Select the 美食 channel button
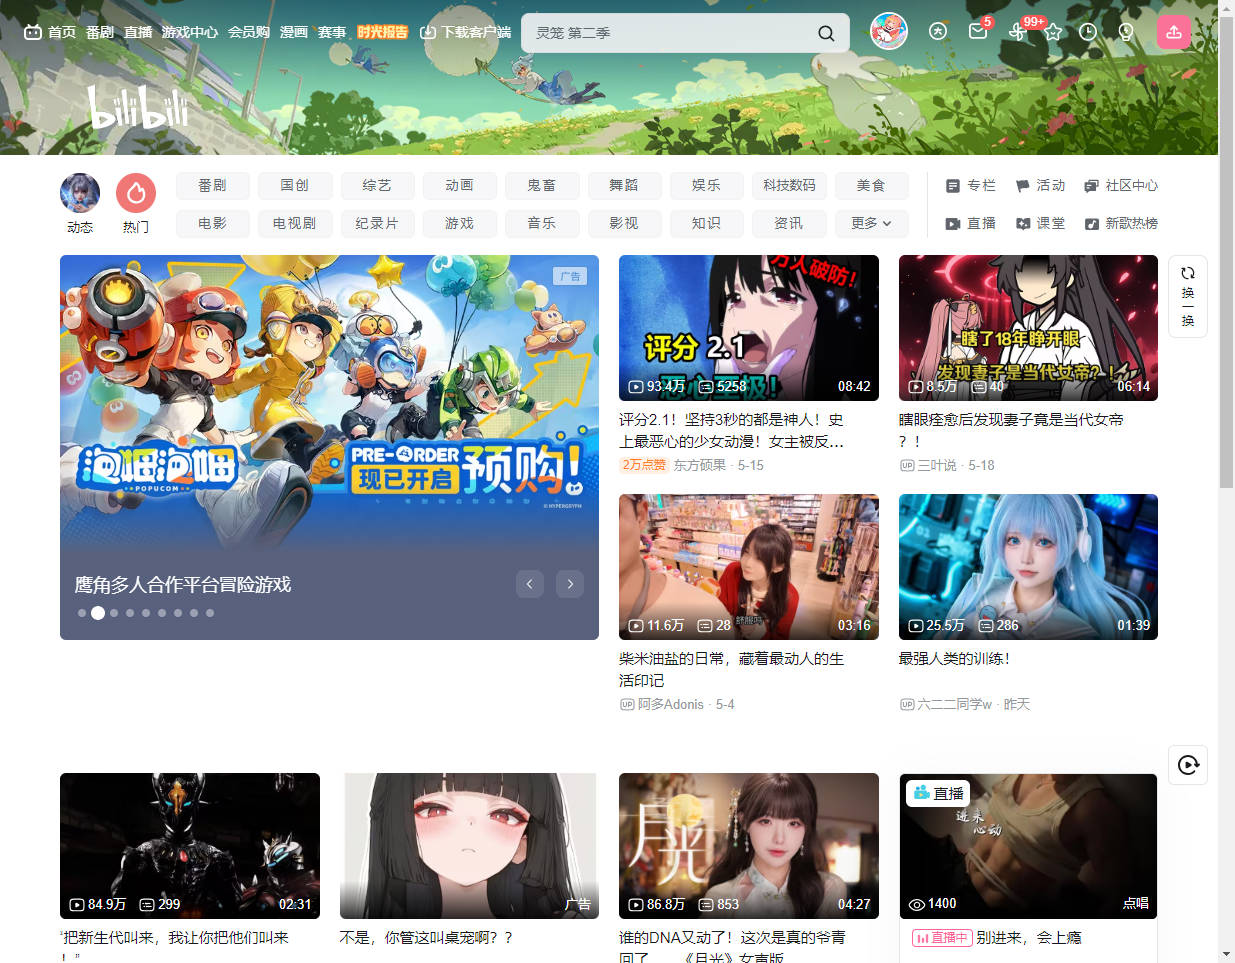 pos(871,186)
